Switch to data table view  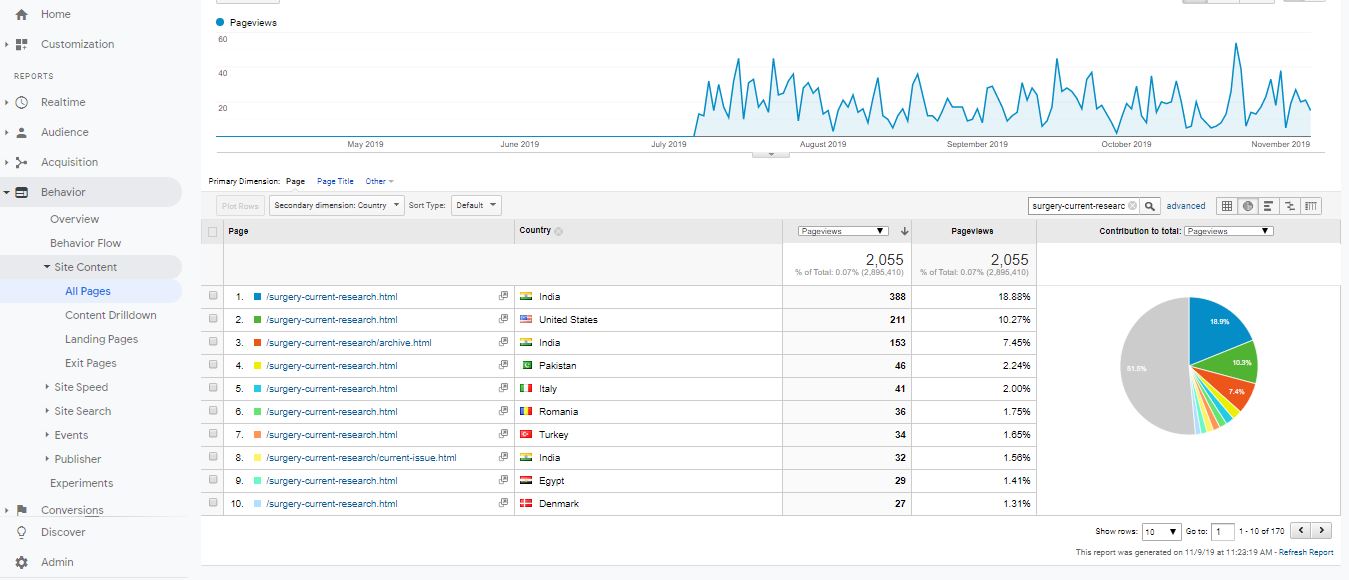(x=1226, y=206)
